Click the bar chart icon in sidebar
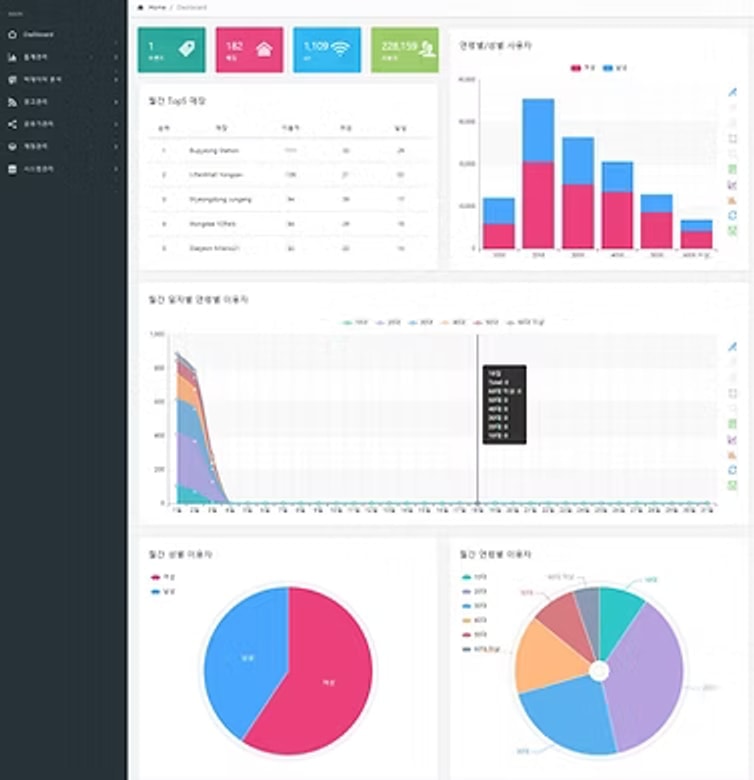This screenshot has height=780, width=754. (x=12, y=57)
